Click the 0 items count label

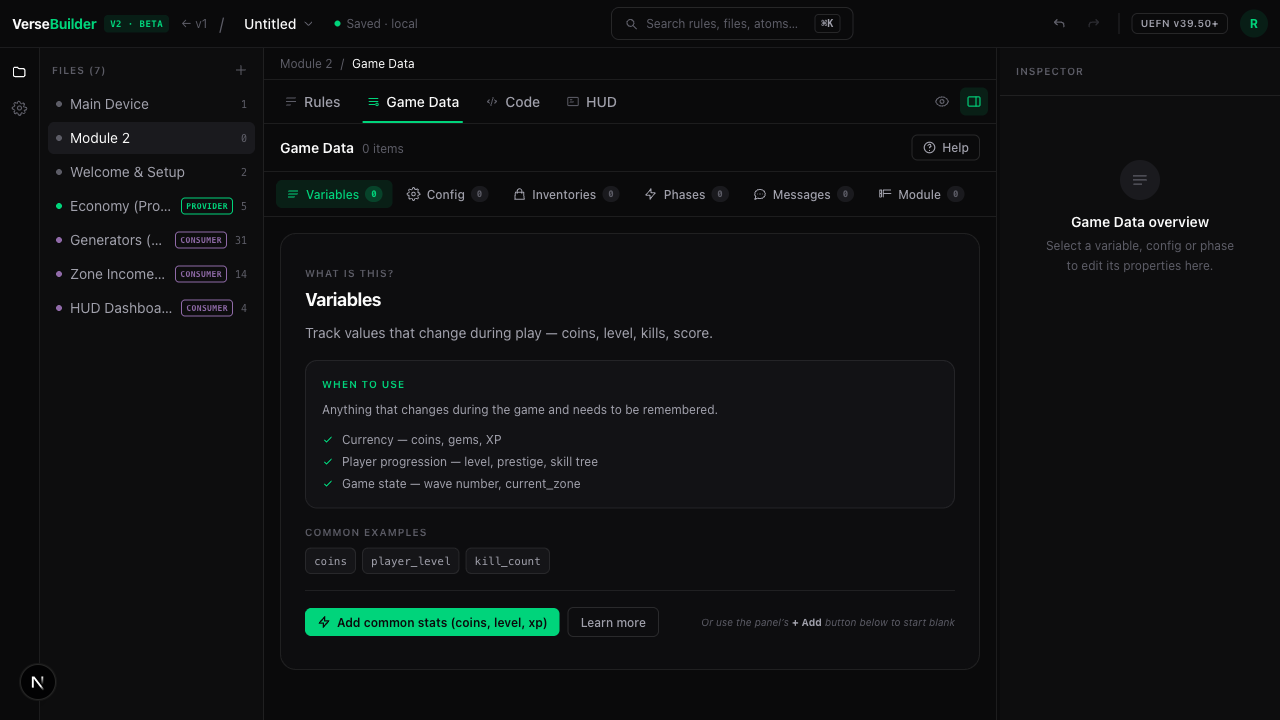point(383,148)
